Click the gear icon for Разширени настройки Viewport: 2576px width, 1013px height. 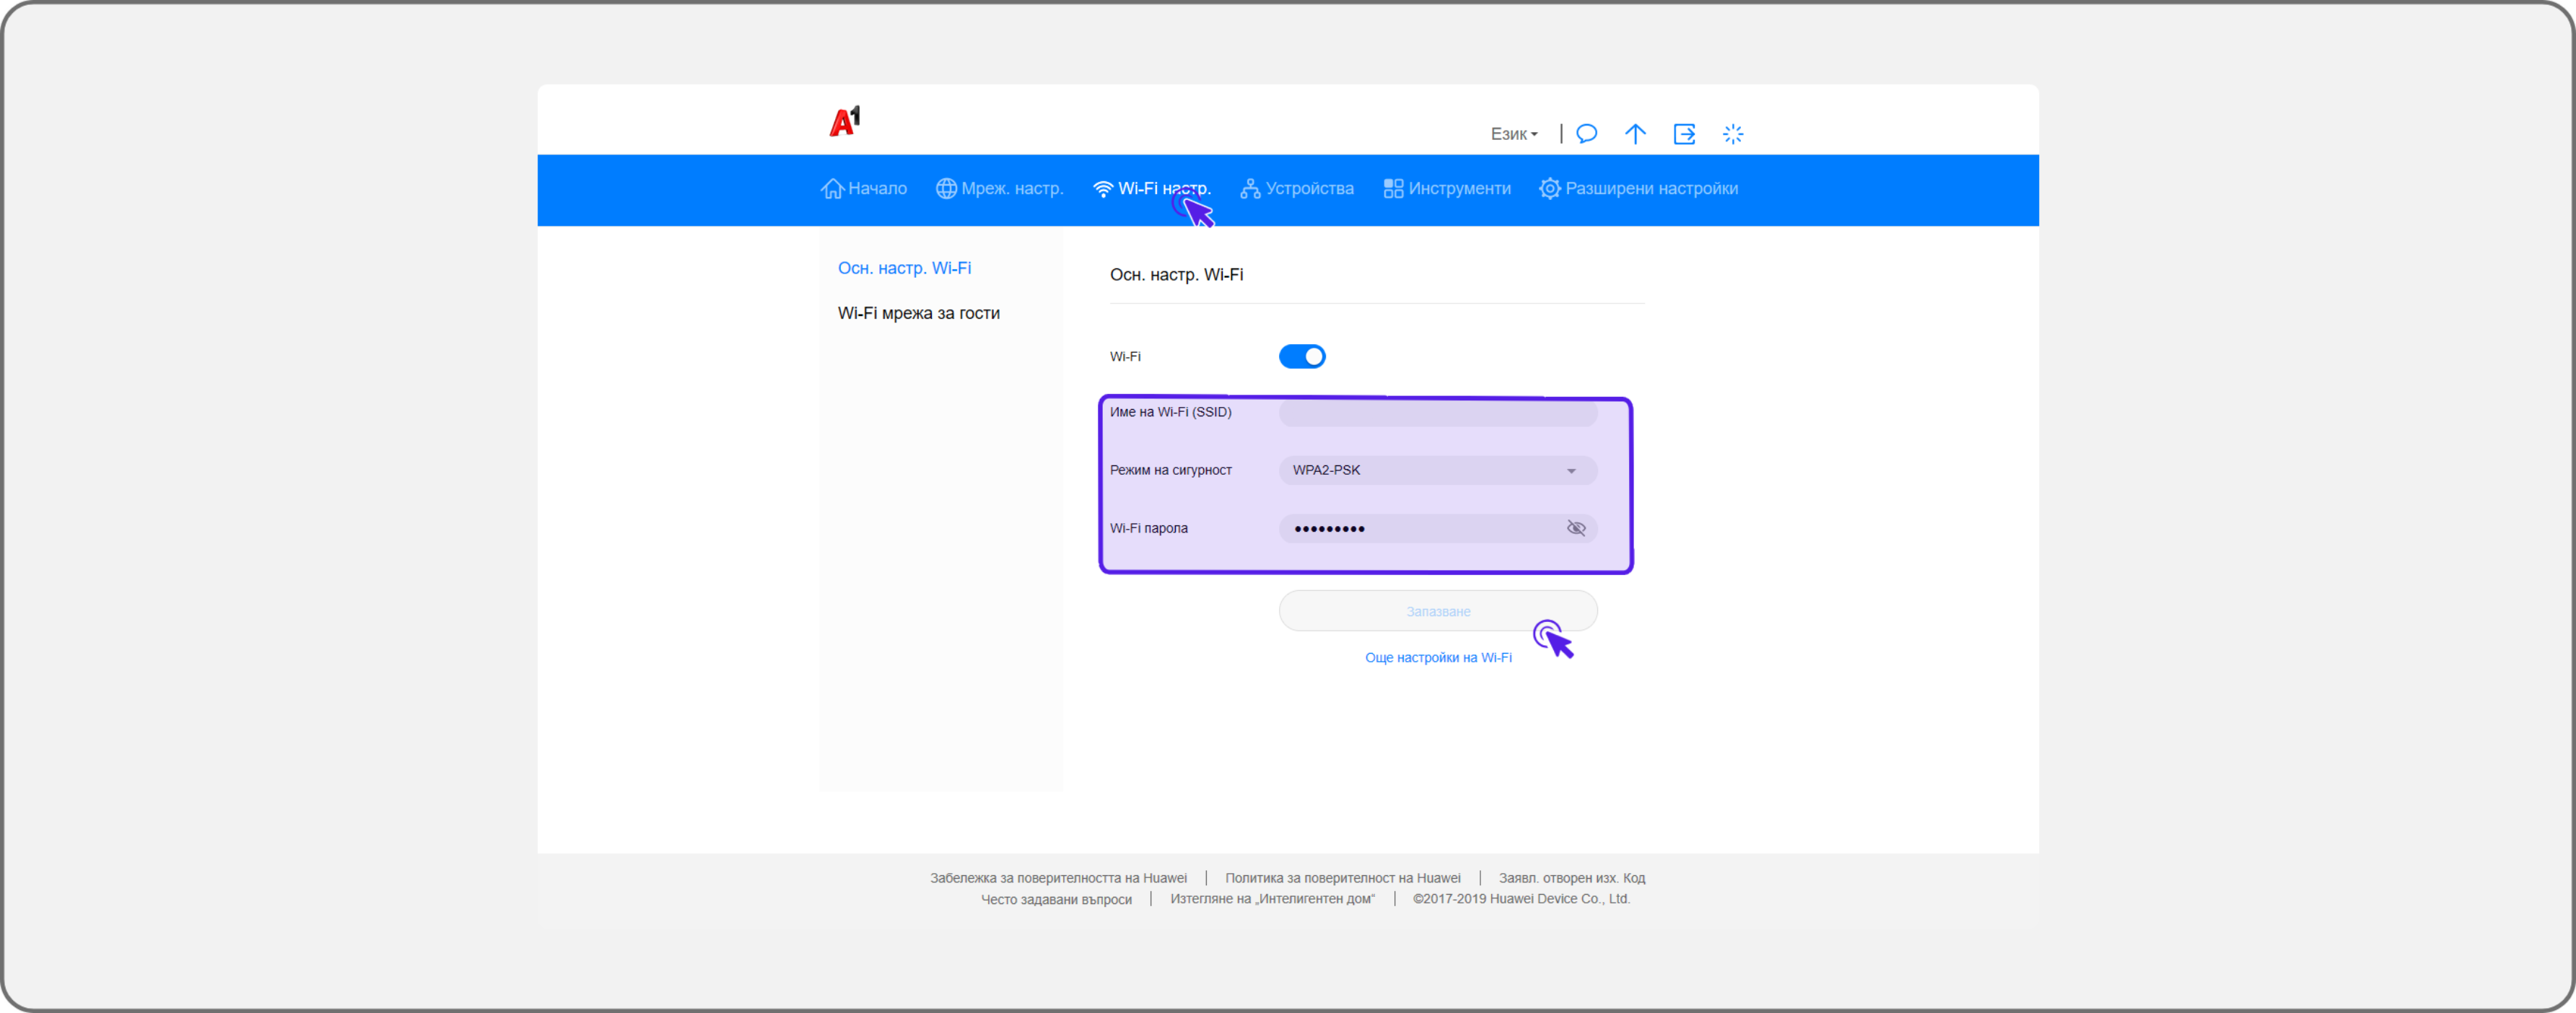click(x=1549, y=189)
